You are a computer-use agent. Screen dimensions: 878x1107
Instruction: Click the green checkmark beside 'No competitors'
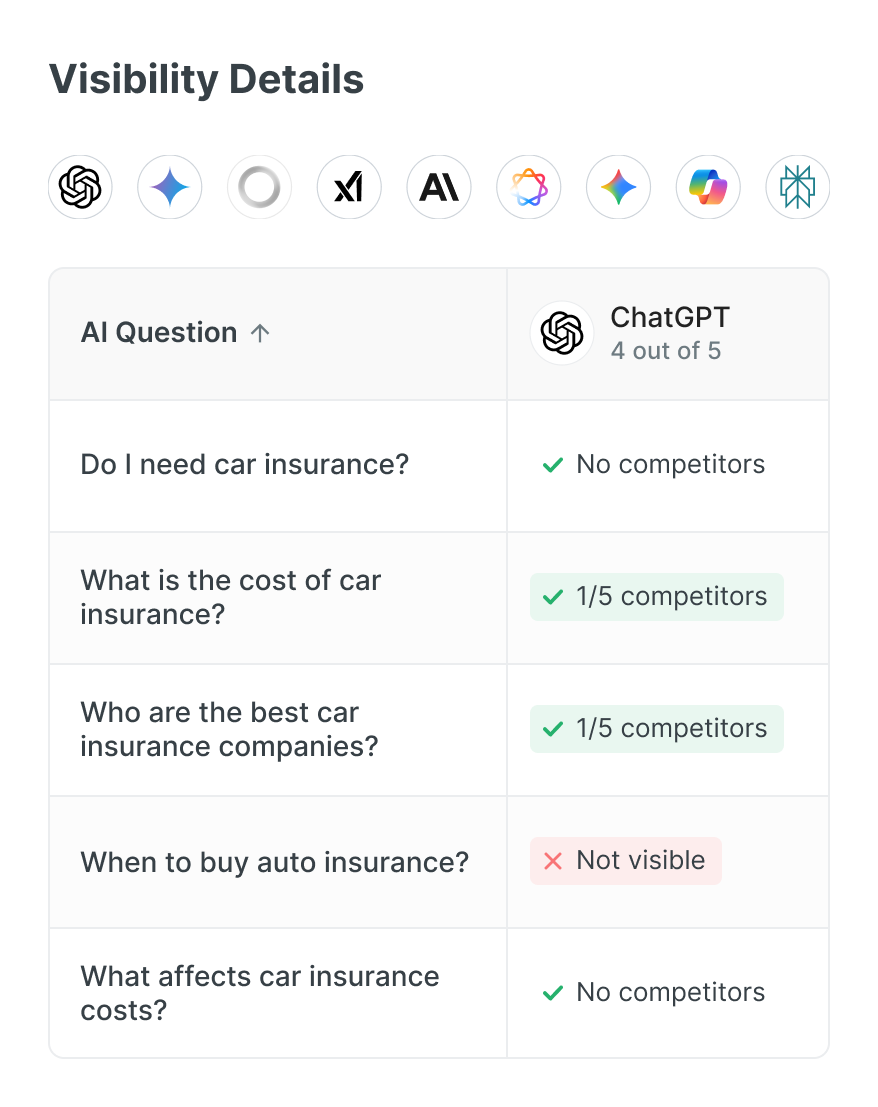coord(551,465)
